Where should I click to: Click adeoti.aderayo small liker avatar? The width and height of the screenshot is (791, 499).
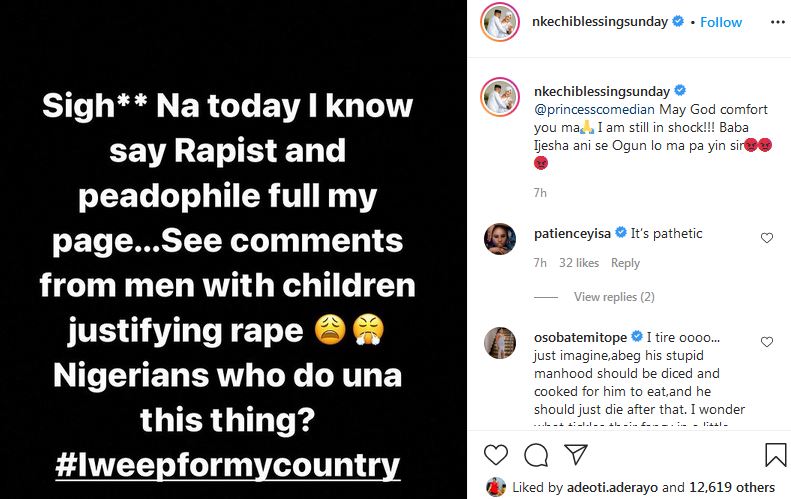coord(494,488)
